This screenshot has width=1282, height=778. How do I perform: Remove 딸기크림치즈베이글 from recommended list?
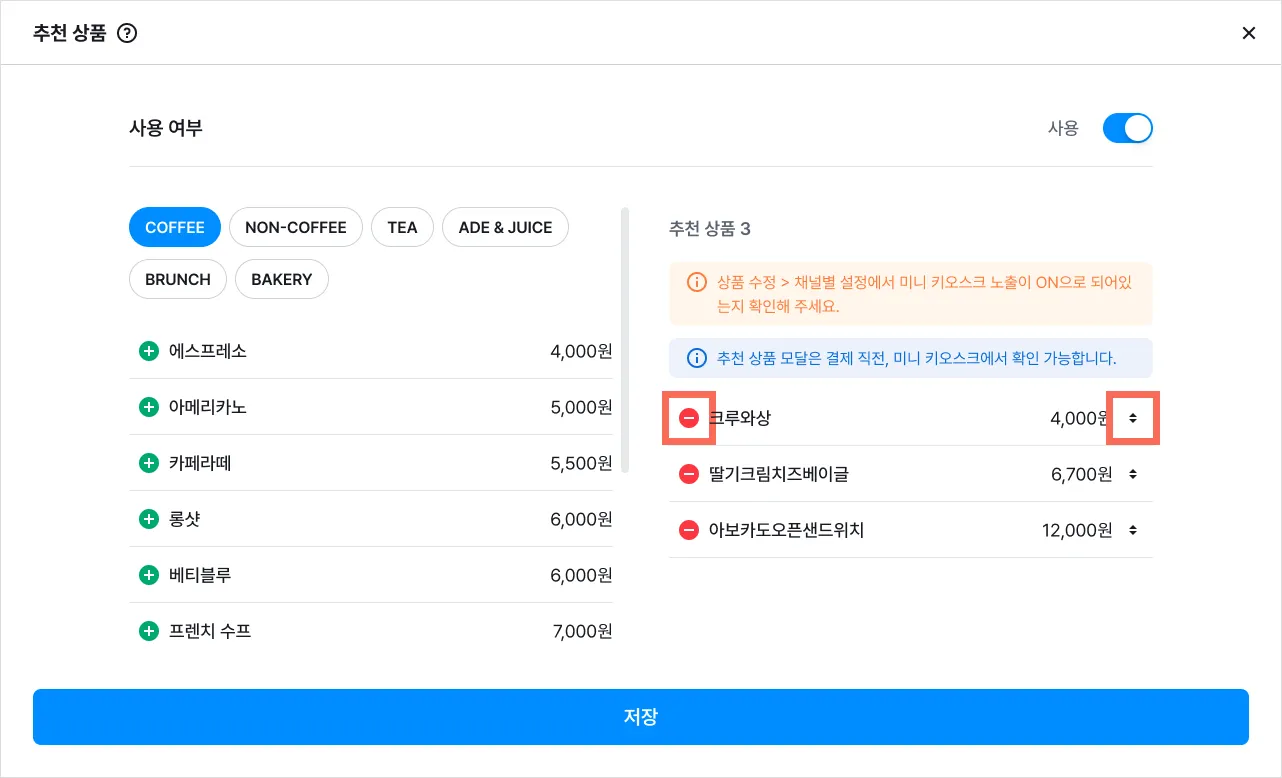click(689, 474)
